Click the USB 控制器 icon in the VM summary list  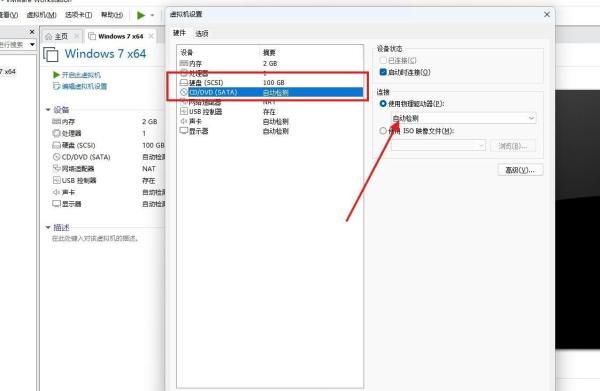click(56, 180)
